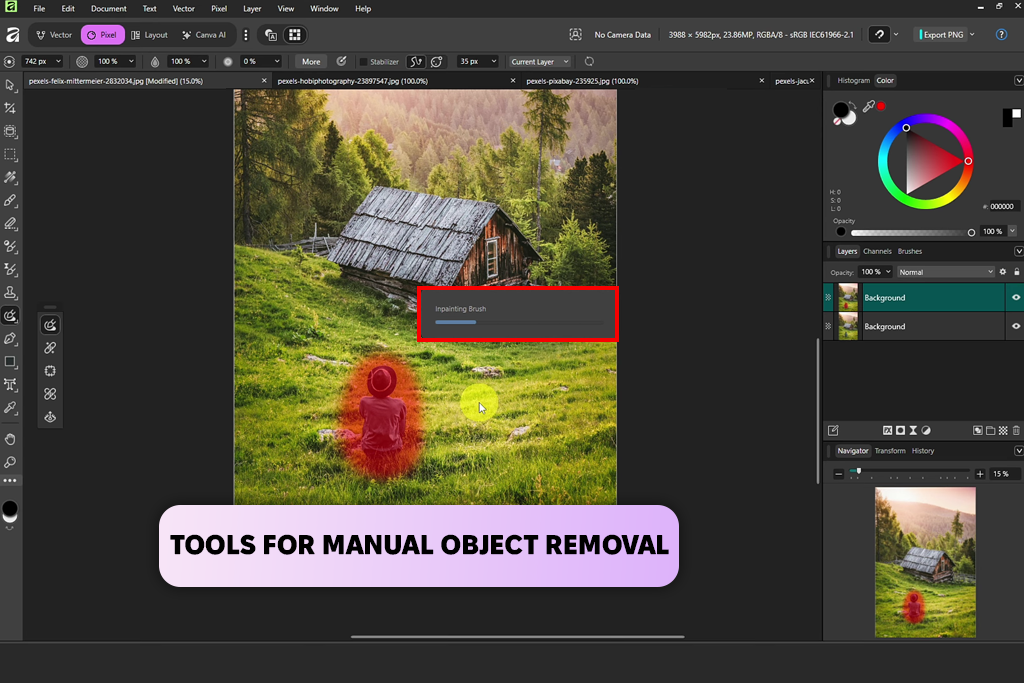The height and width of the screenshot is (683, 1024).
Task: Expand the Export PNG options arrow
Action: pyautogui.click(x=972, y=35)
